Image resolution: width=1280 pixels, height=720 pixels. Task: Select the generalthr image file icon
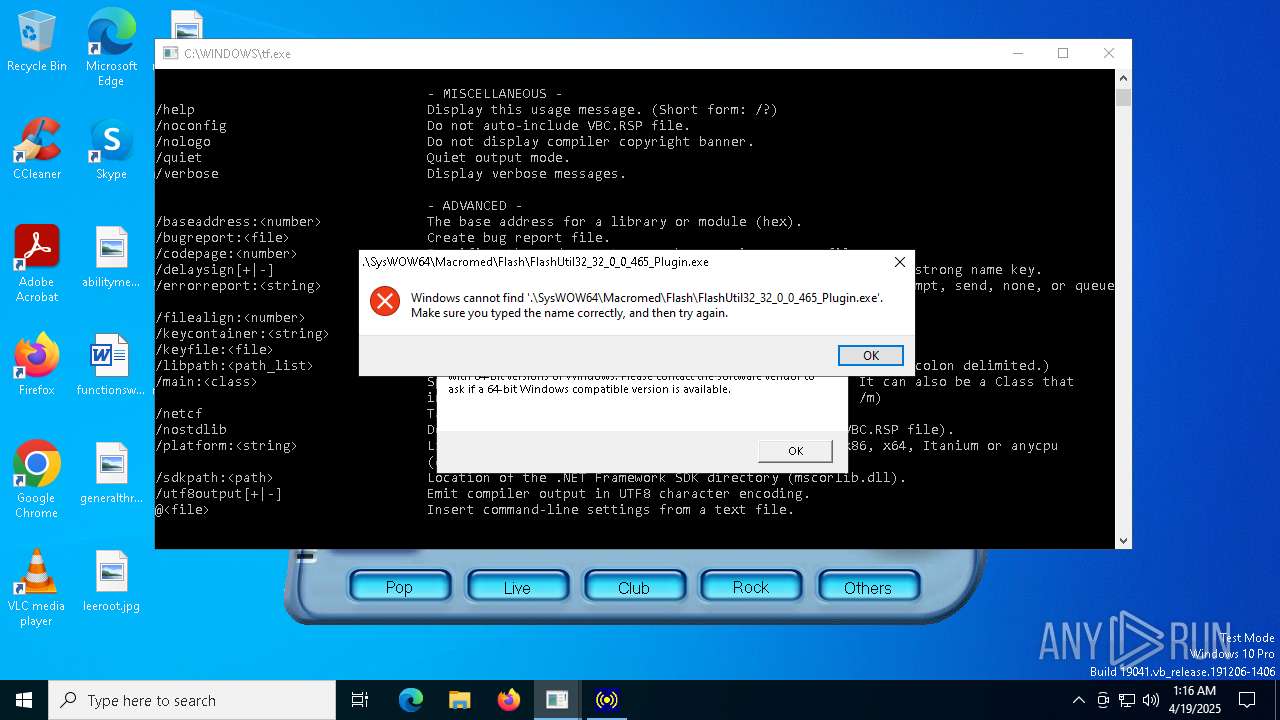pos(111,473)
